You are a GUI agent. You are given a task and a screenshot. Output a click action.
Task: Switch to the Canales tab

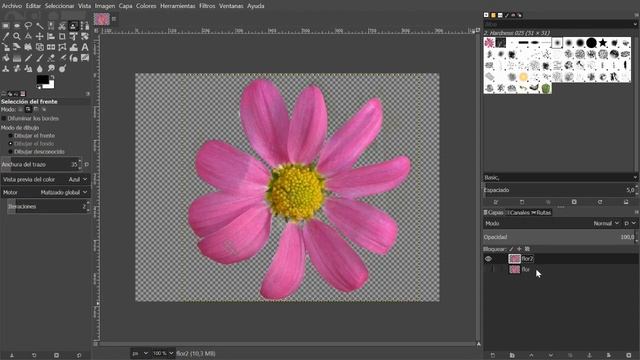click(519, 212)
